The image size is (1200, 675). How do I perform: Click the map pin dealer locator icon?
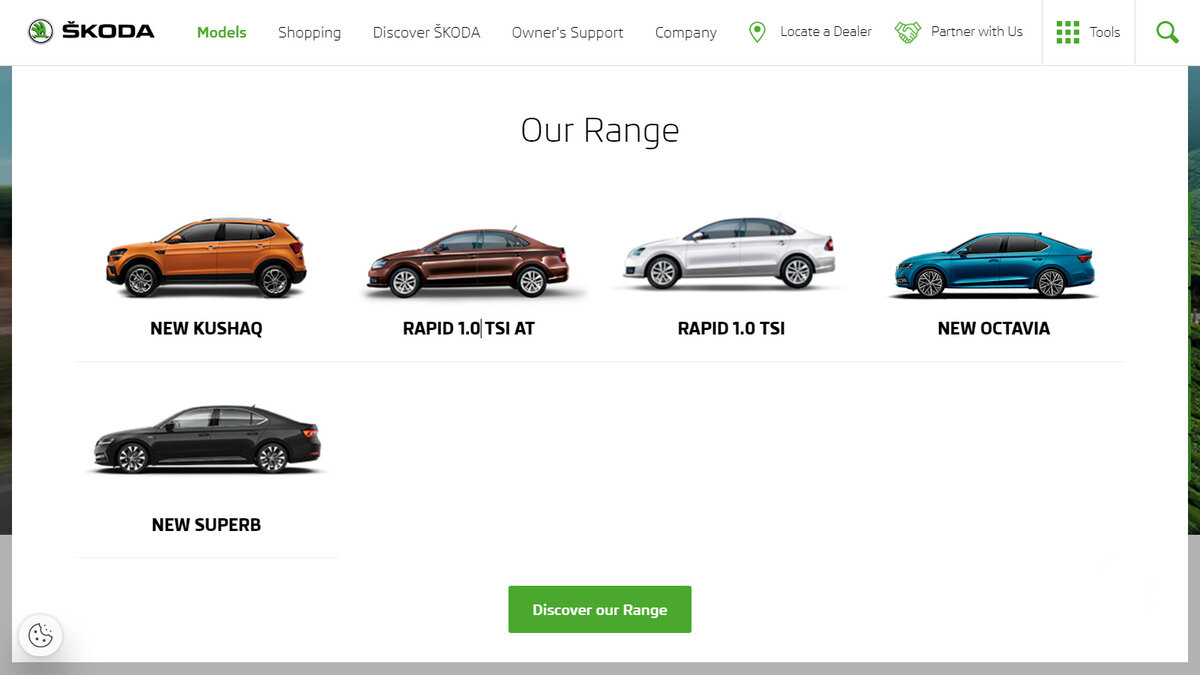pyautogui.click(x=757, y=32)
